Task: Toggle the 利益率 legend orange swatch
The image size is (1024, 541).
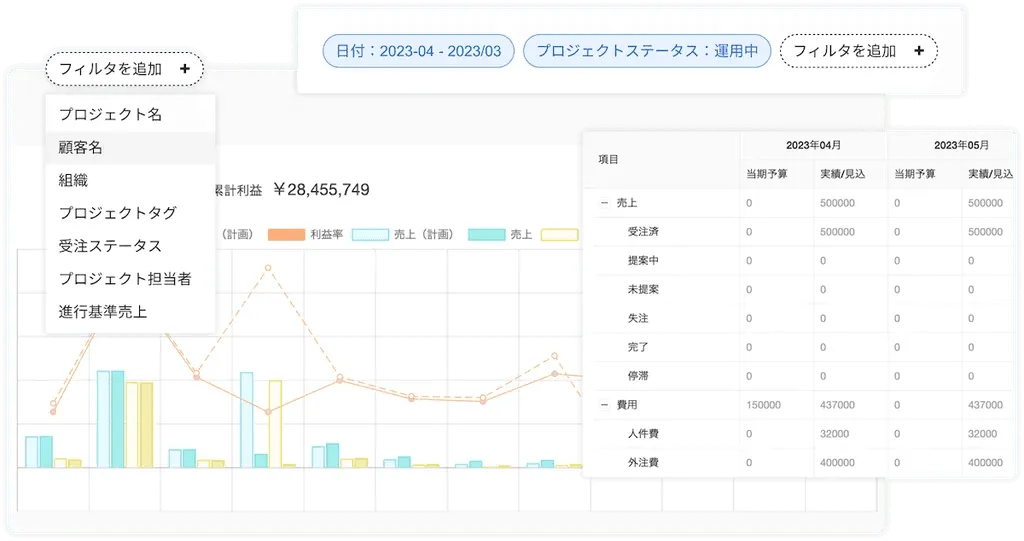Action: coord(286,235)
